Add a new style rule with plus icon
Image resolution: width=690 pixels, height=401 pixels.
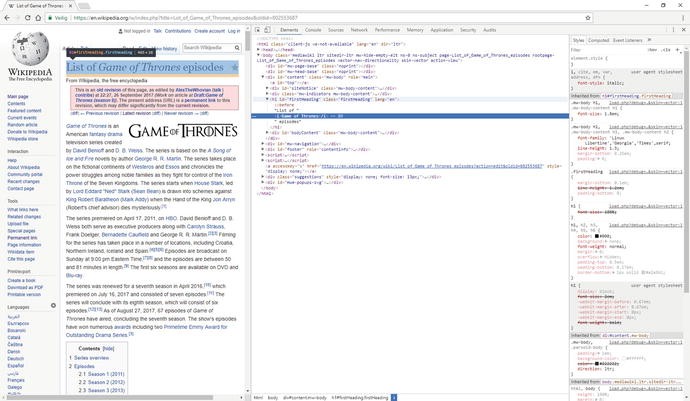pos(678,50)
